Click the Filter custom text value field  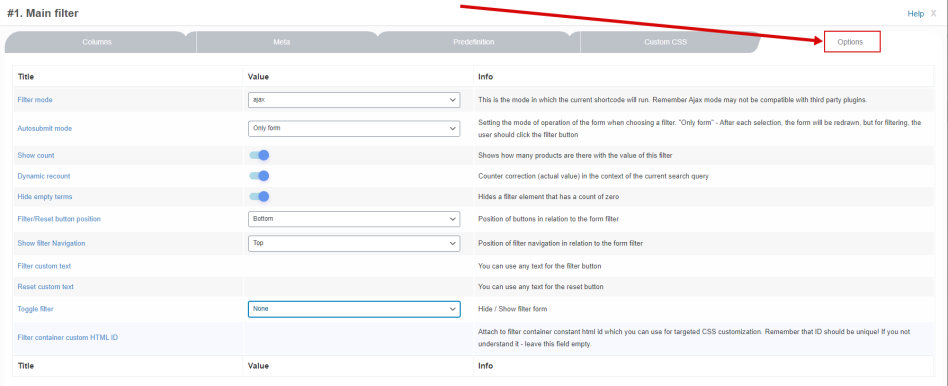(358, 266)
